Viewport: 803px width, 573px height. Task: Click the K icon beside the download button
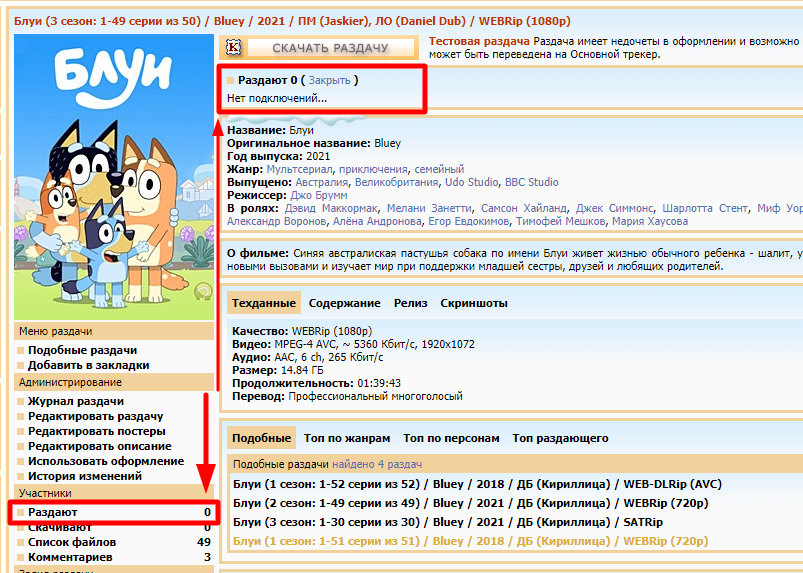coord(234,48)
